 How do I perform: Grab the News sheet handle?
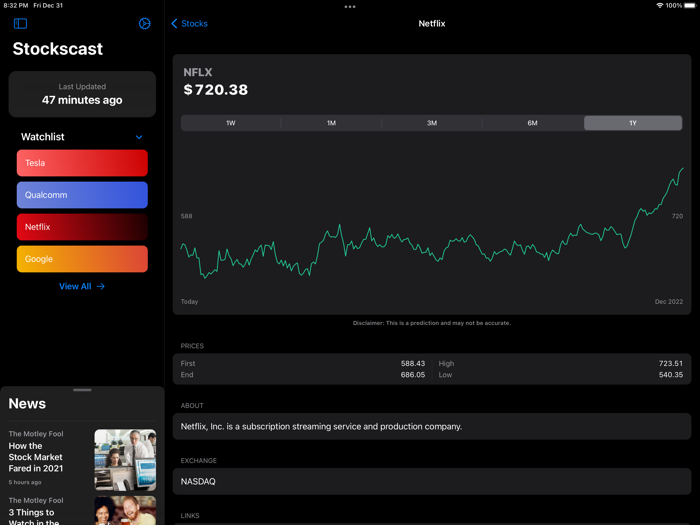[82, 390]
